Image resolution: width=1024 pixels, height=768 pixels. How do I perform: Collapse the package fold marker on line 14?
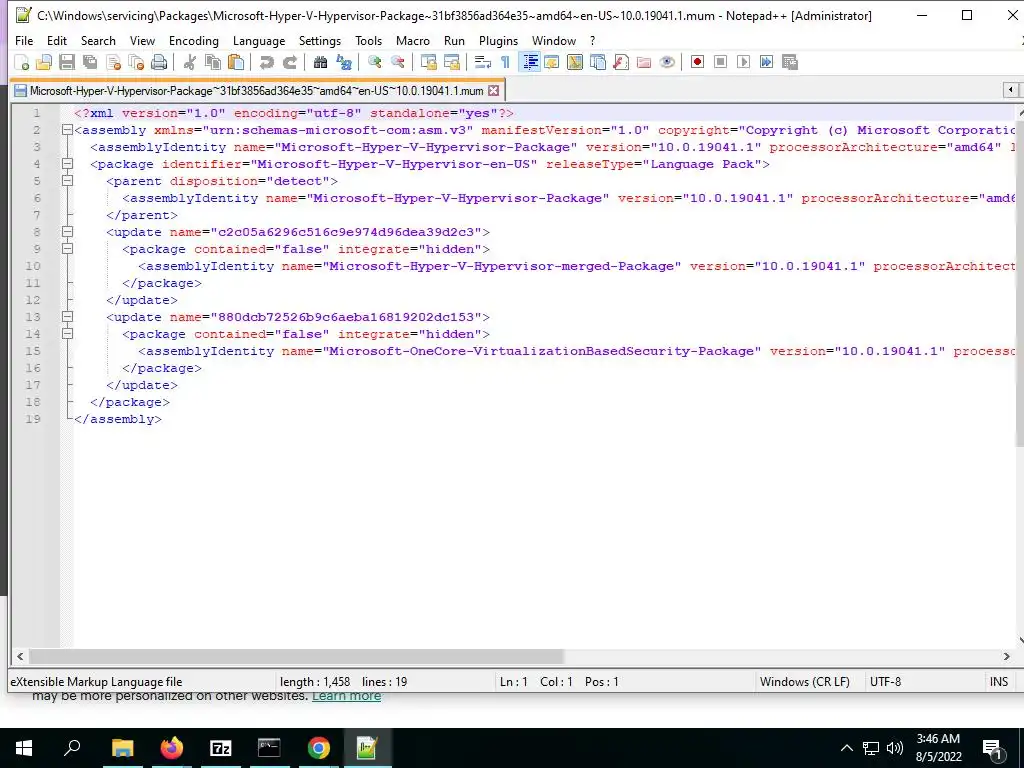coord(67,334)
